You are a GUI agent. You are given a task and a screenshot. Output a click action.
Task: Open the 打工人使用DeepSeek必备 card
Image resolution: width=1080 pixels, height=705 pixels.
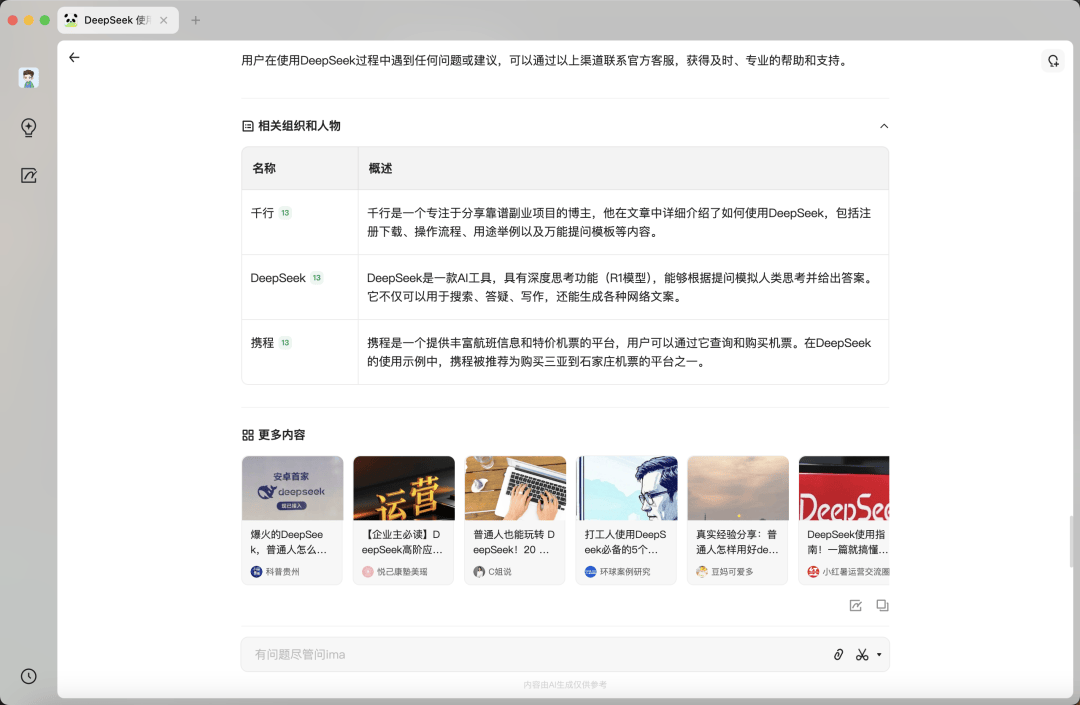click(x=627, y=520)
